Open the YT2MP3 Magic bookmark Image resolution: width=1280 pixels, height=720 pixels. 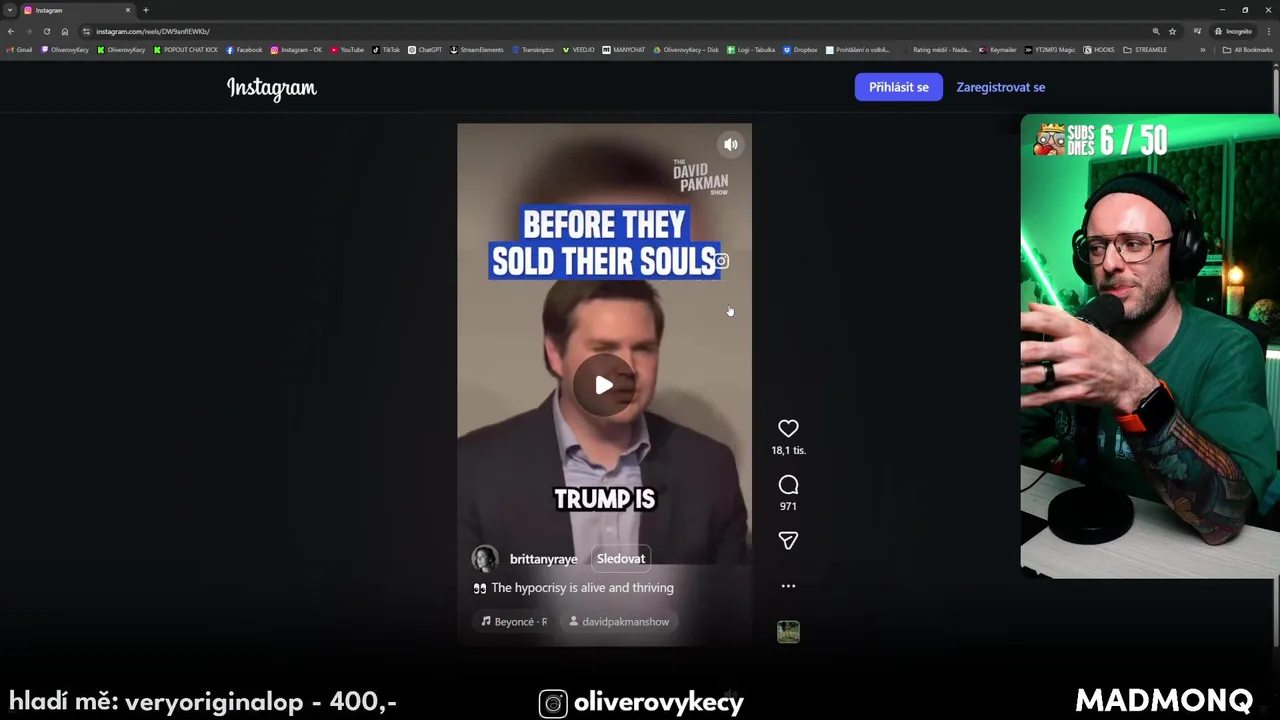pos(1050,50)
